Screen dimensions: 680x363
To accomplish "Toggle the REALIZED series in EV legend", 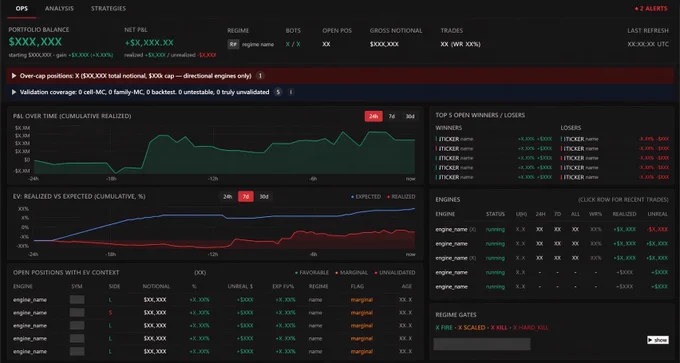I will pyautogui.click(x=401, y=196).
